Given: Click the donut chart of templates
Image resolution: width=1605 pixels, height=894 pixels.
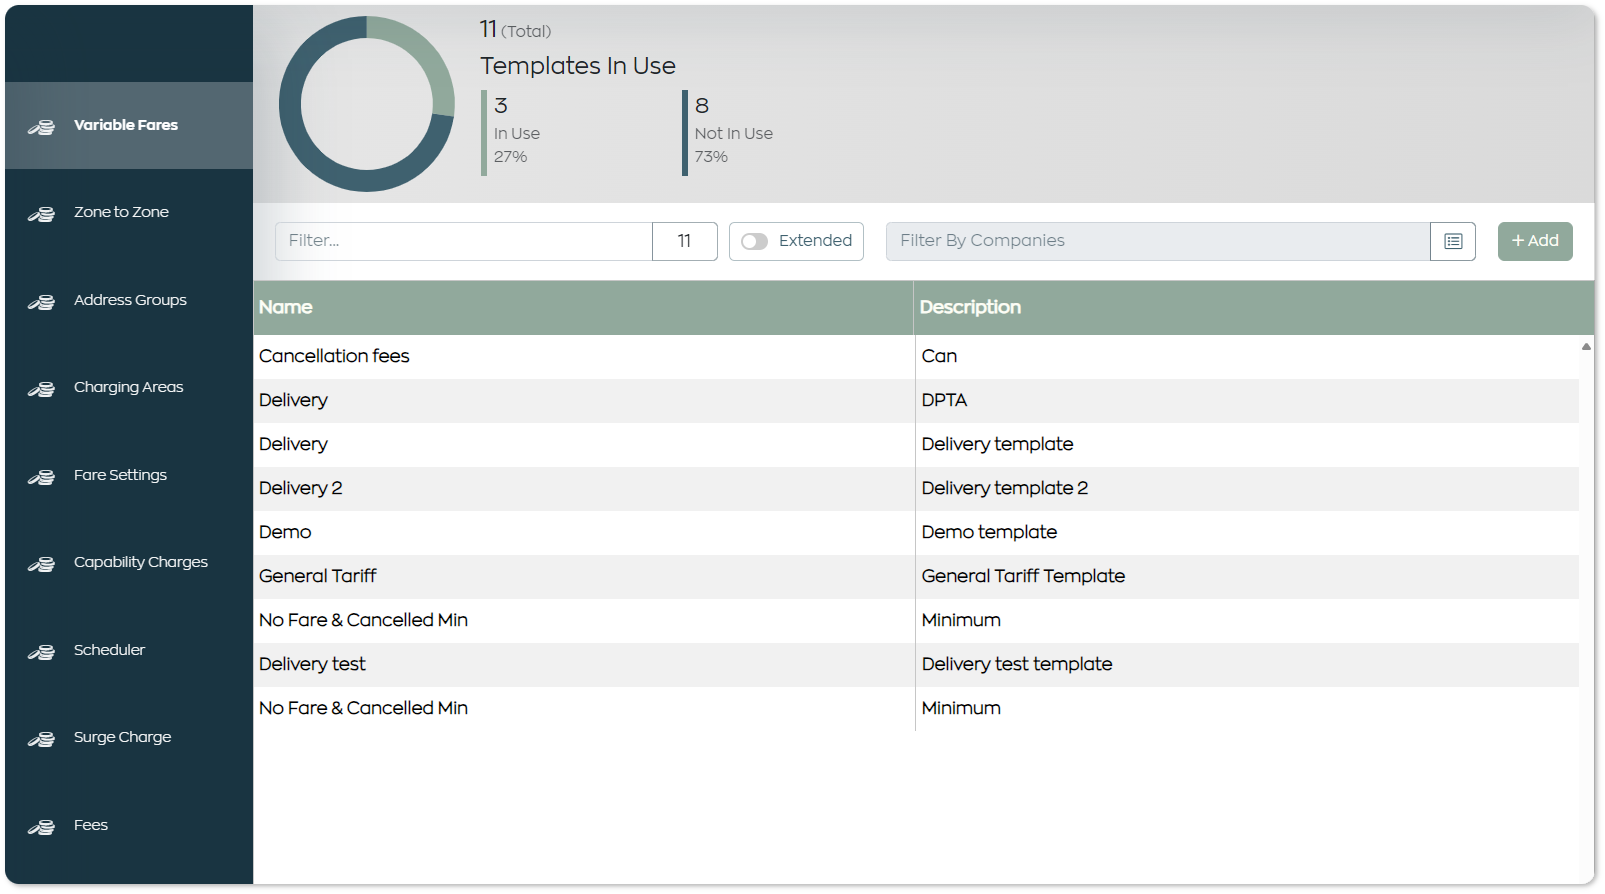Looking at the screenshot, I should pos(367,104).
